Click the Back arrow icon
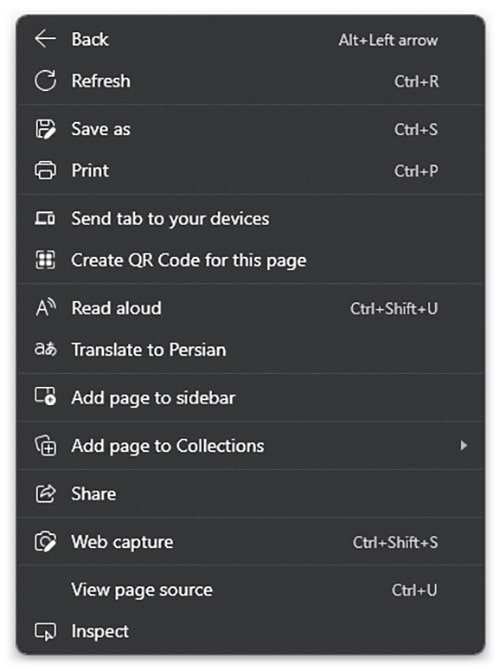This screenshot has height=671, width=500. (45, 39)
